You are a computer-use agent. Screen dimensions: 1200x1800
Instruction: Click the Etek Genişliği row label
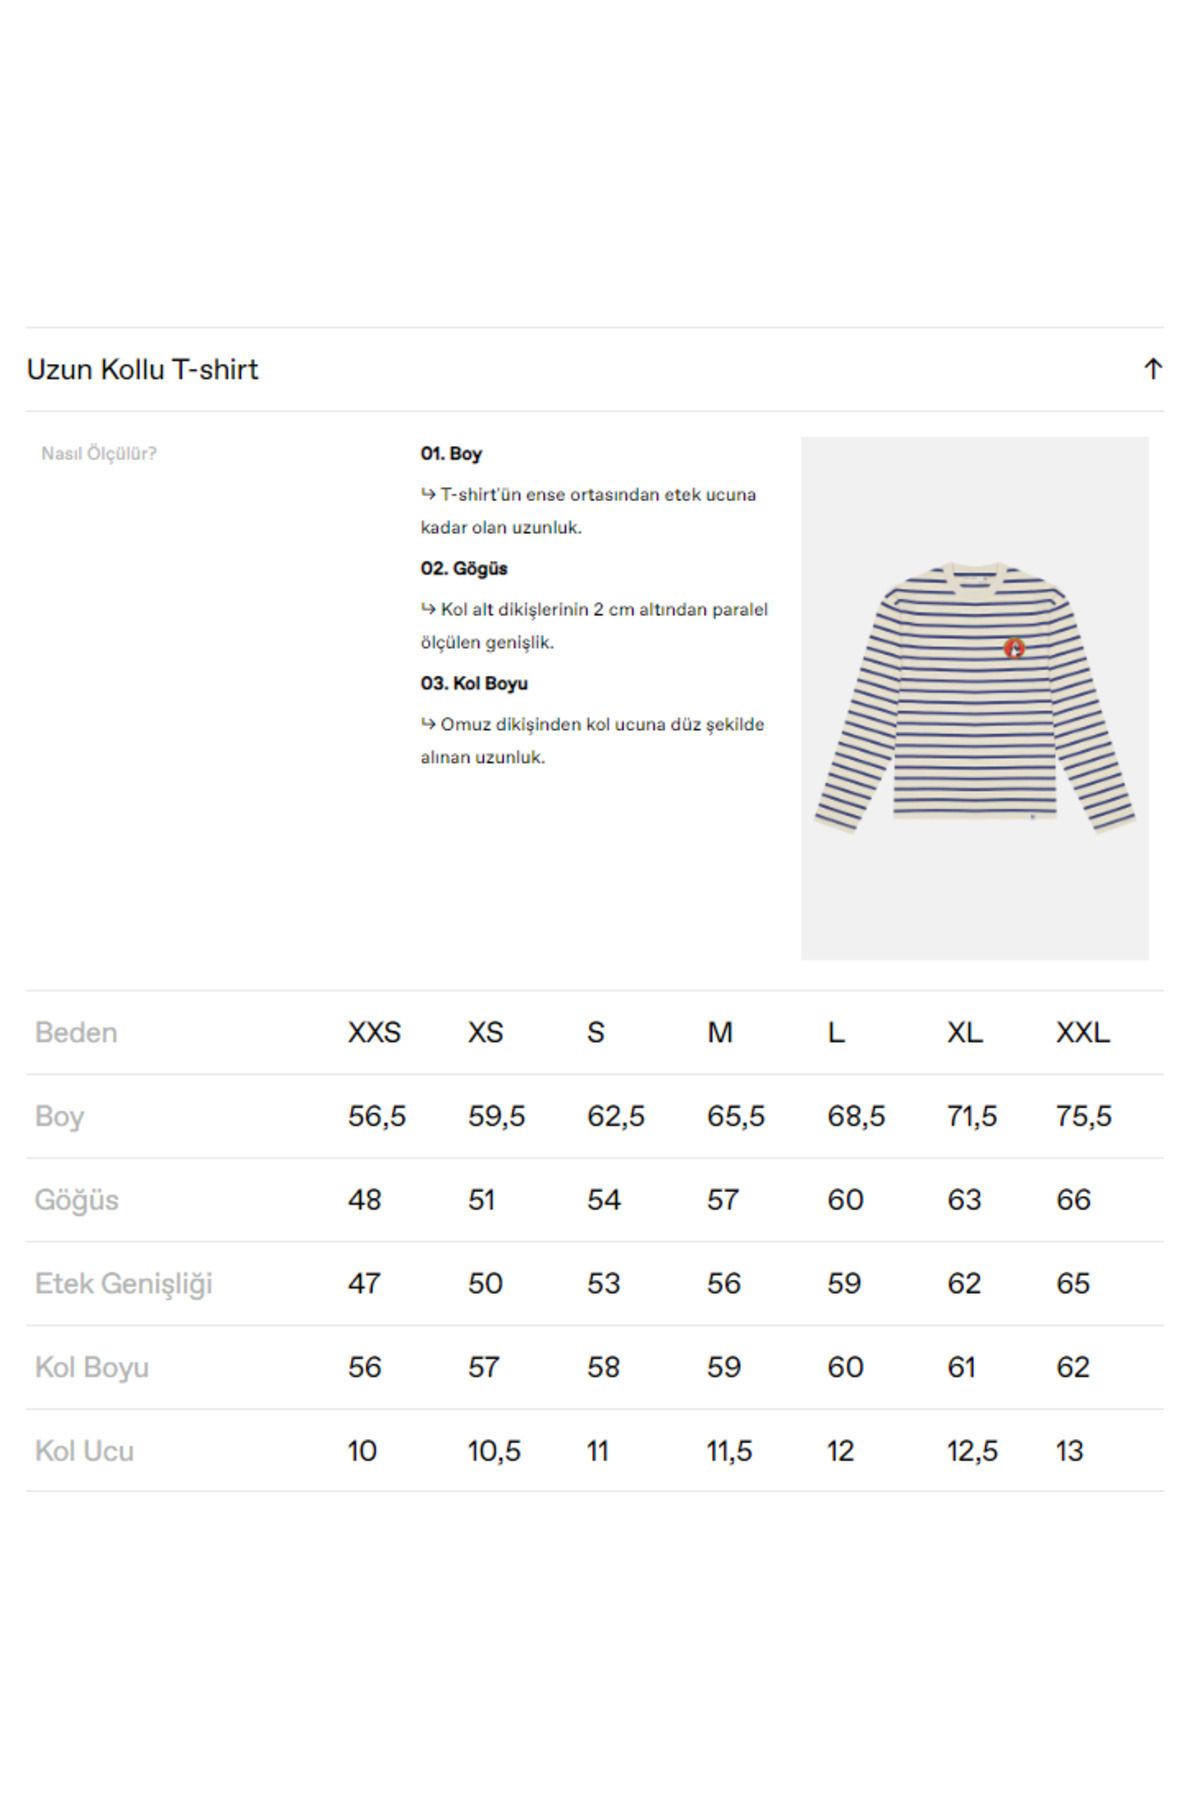[123, 1283]
